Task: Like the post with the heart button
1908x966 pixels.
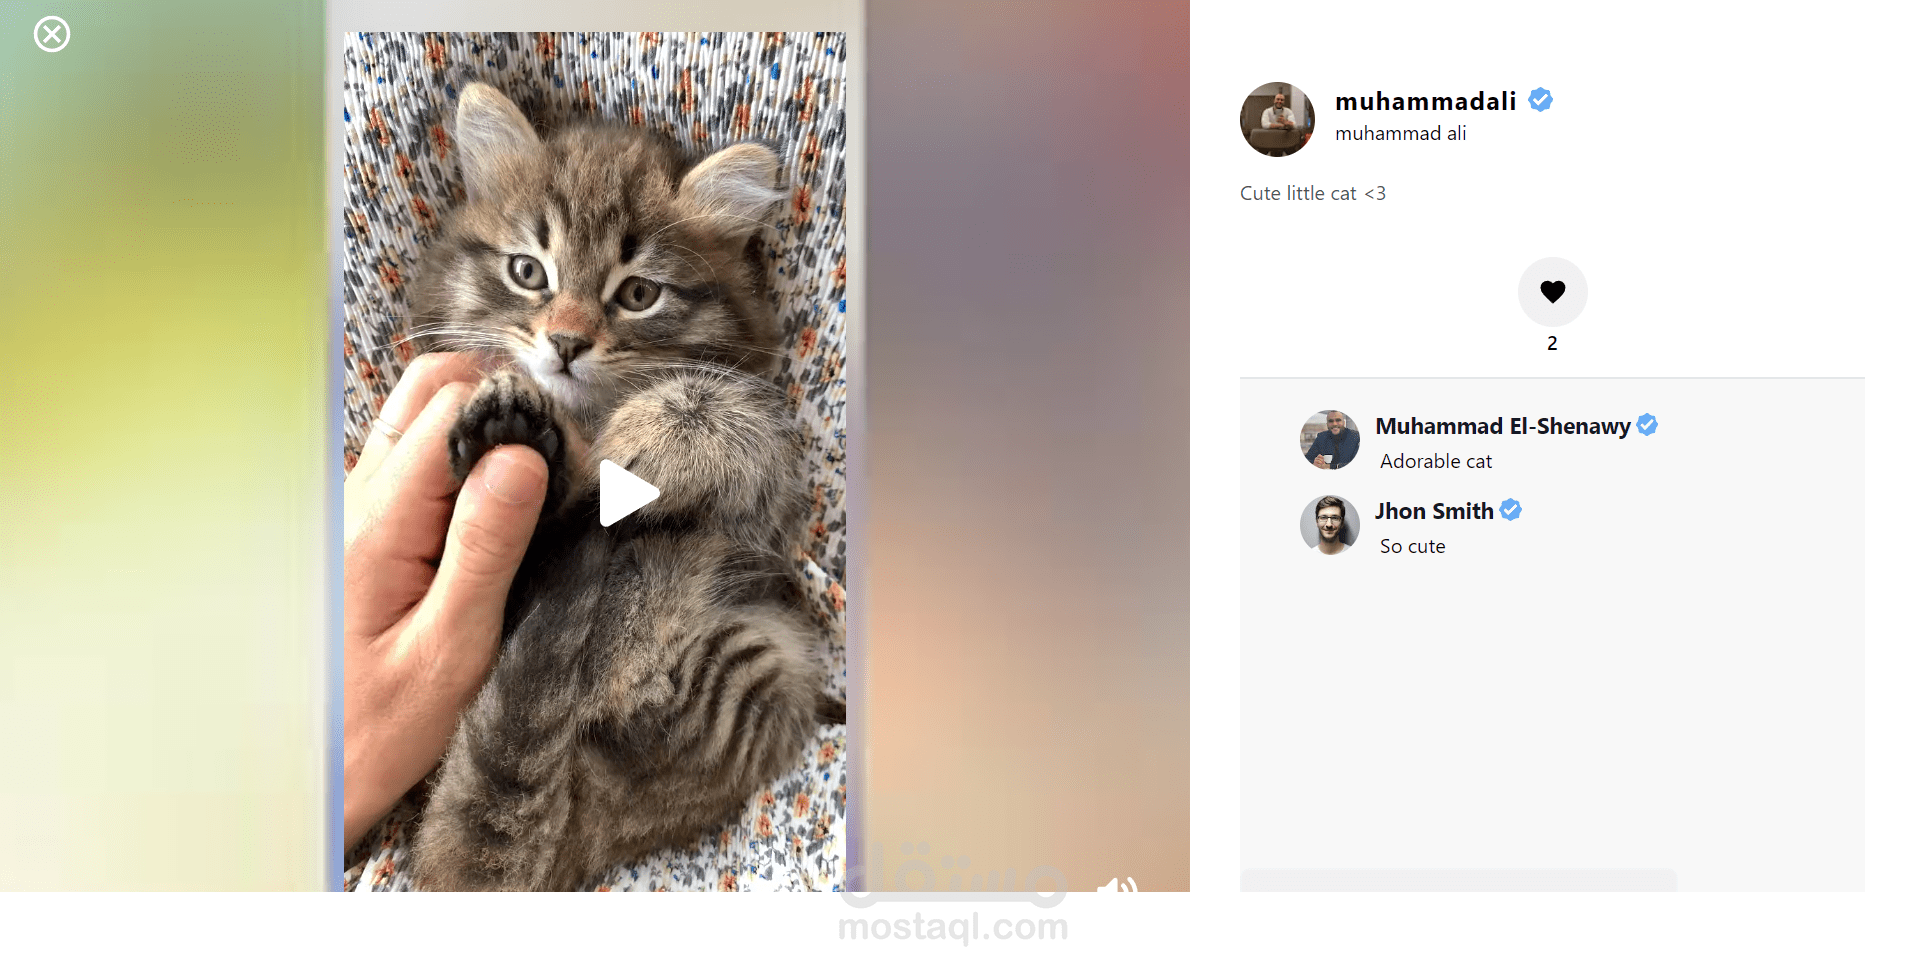Action: click(x=1552, y=292)
